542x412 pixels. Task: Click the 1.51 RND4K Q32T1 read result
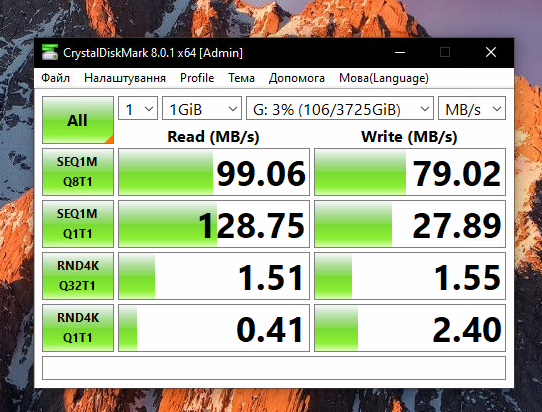tap(214, 276)
